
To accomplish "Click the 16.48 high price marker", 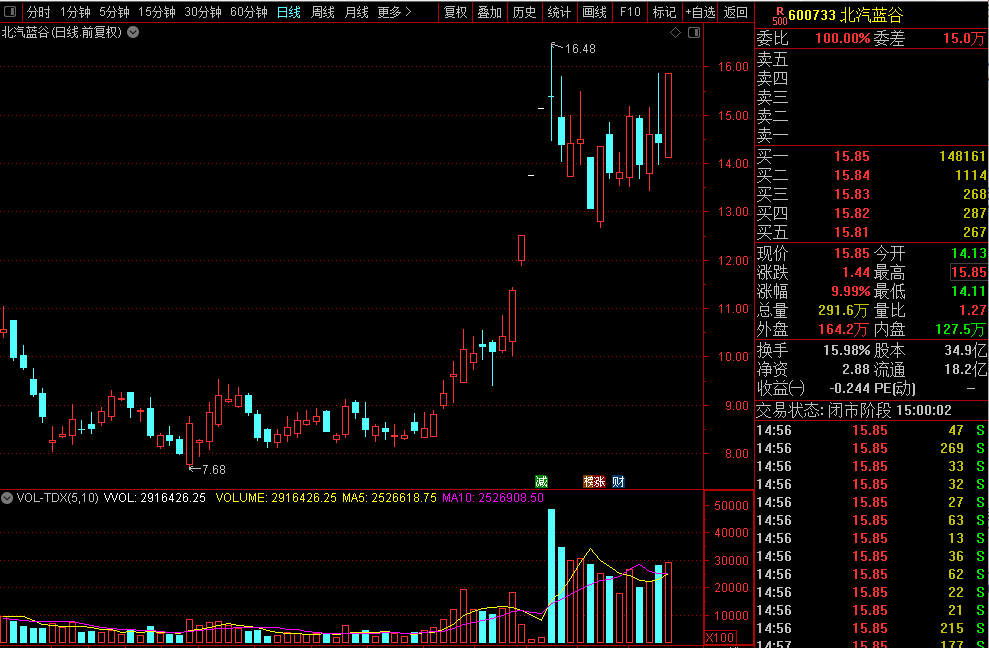I will 579,48.
